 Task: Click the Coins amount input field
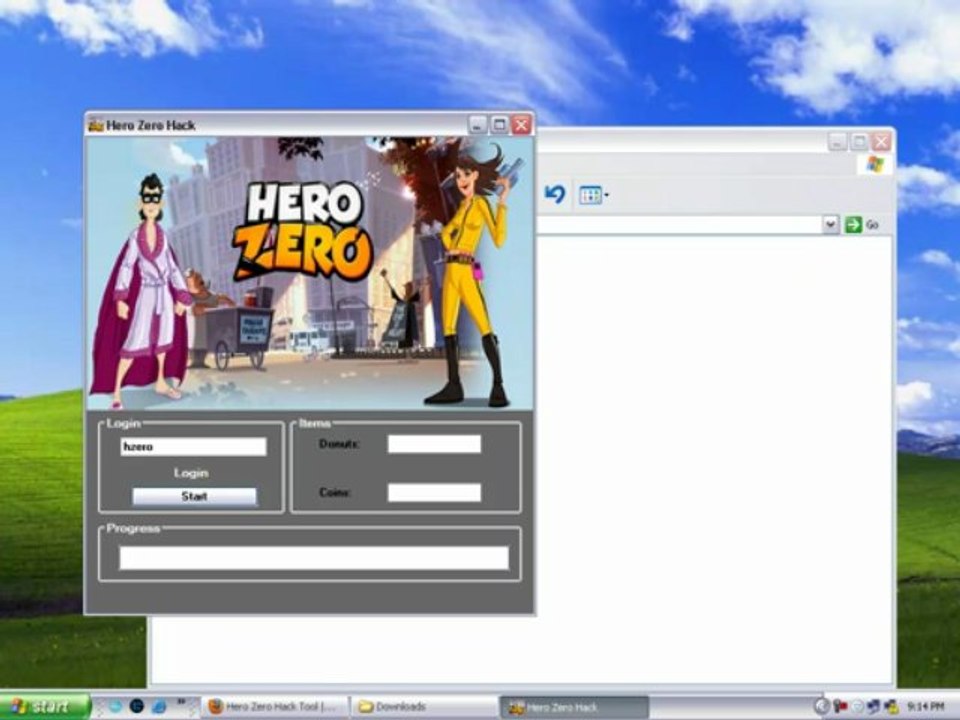(434, 492)
